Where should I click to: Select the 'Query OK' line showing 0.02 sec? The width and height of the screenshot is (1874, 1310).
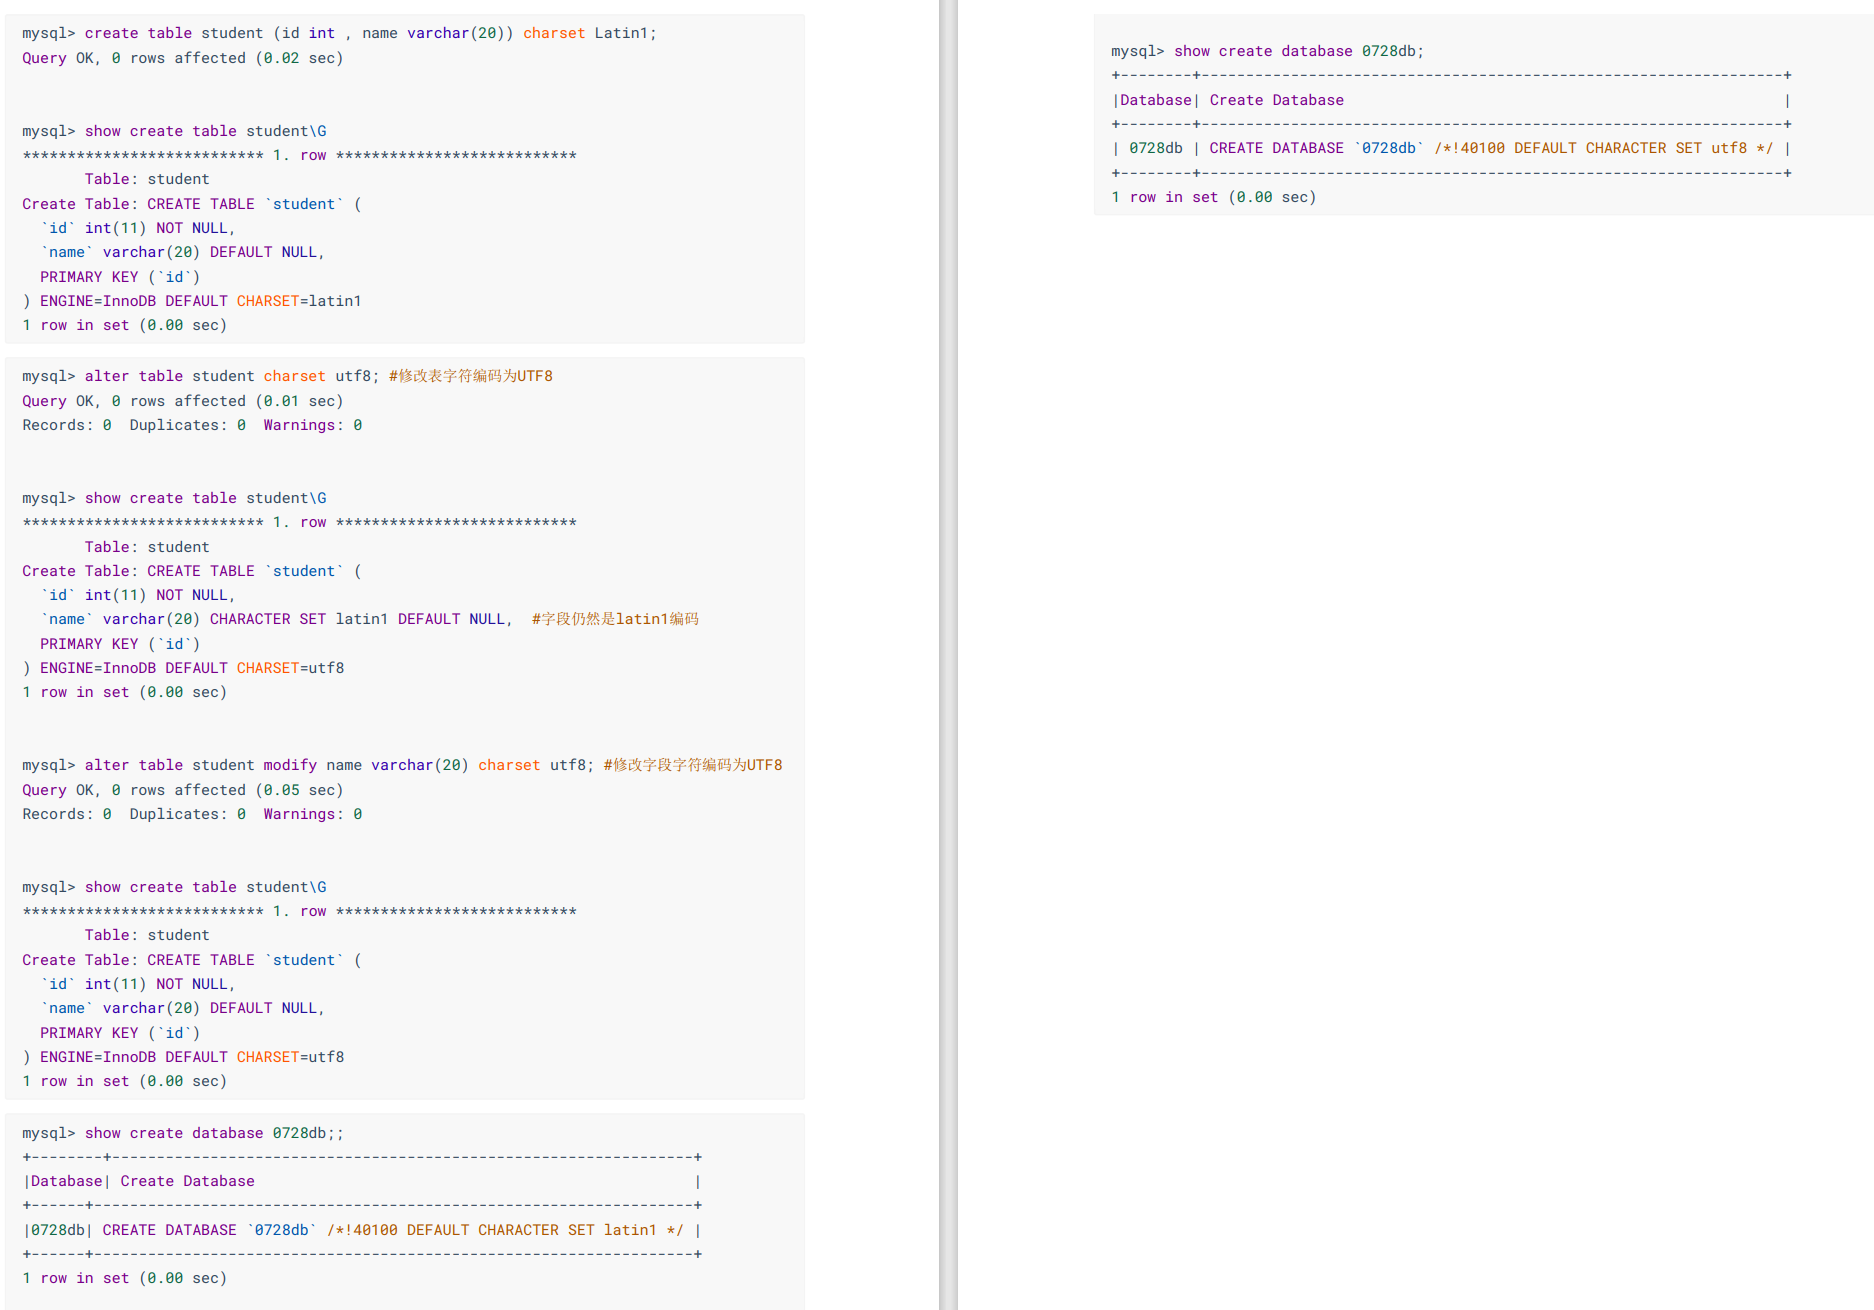[x=183, y=58]
